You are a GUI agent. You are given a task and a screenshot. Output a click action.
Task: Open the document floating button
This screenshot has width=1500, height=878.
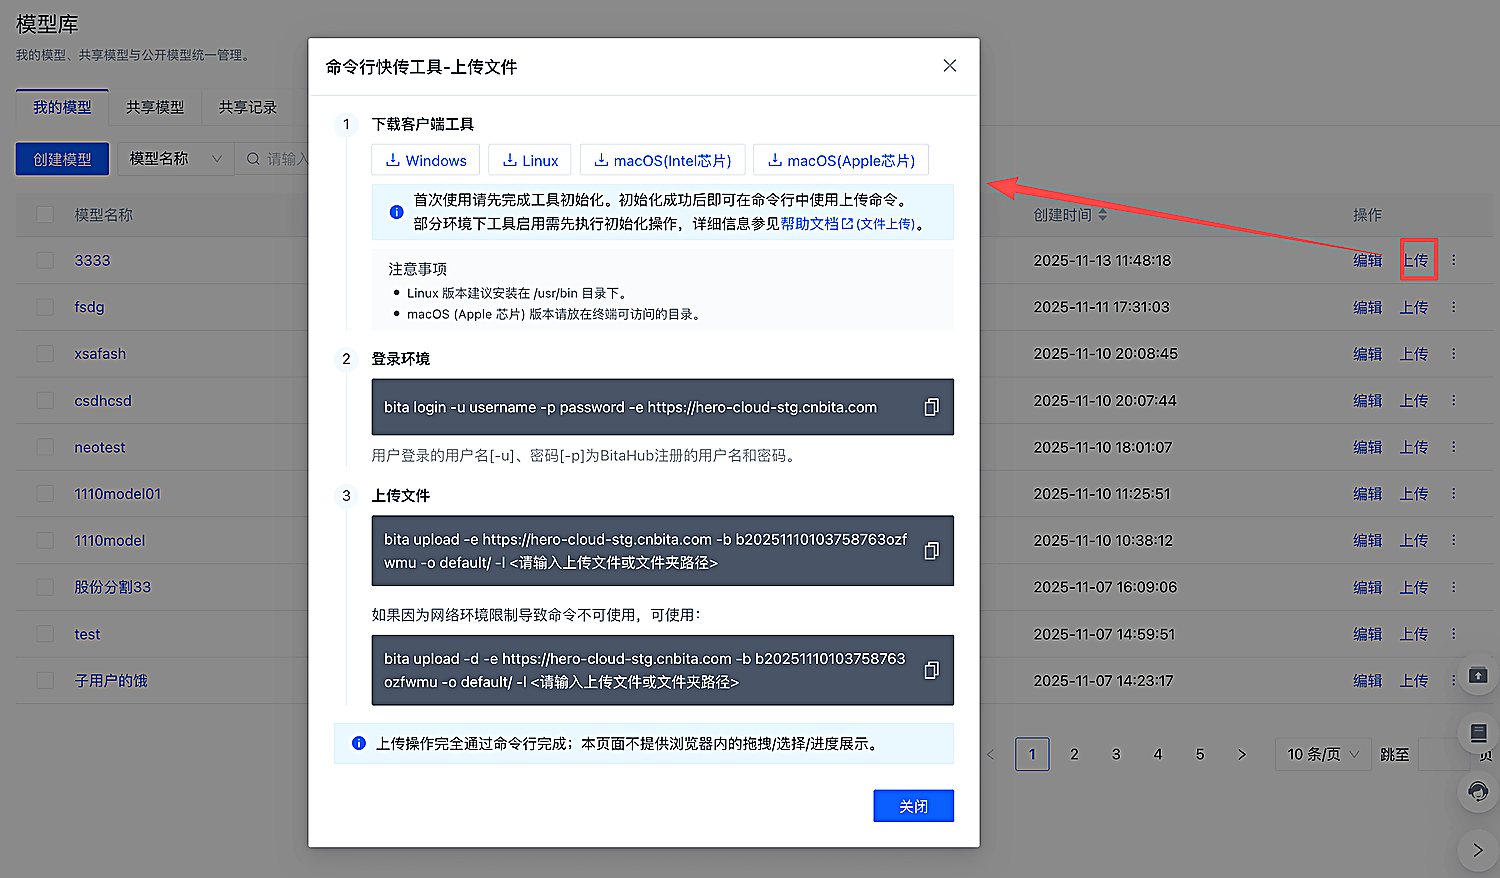coord(1478,733)
